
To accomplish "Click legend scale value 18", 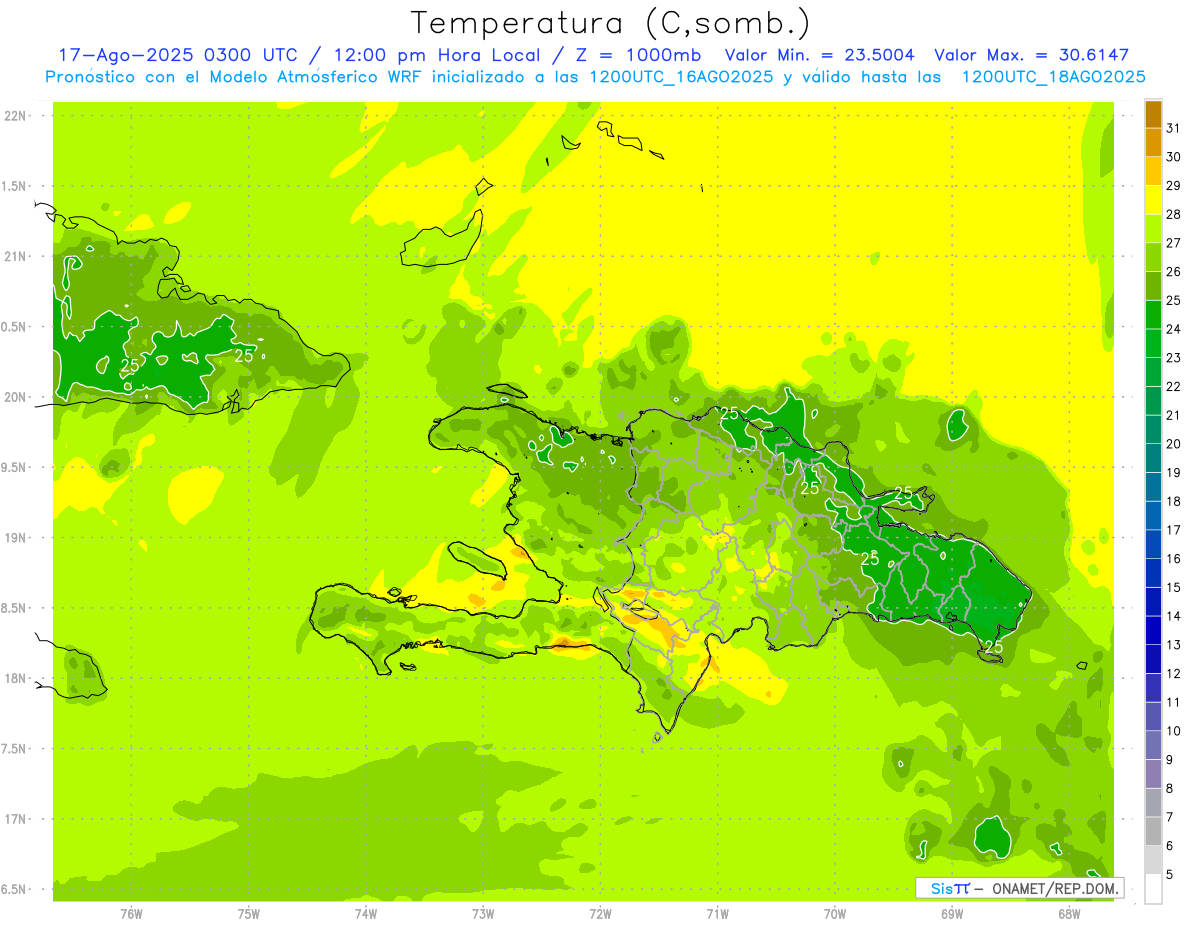I will 1174,501.
